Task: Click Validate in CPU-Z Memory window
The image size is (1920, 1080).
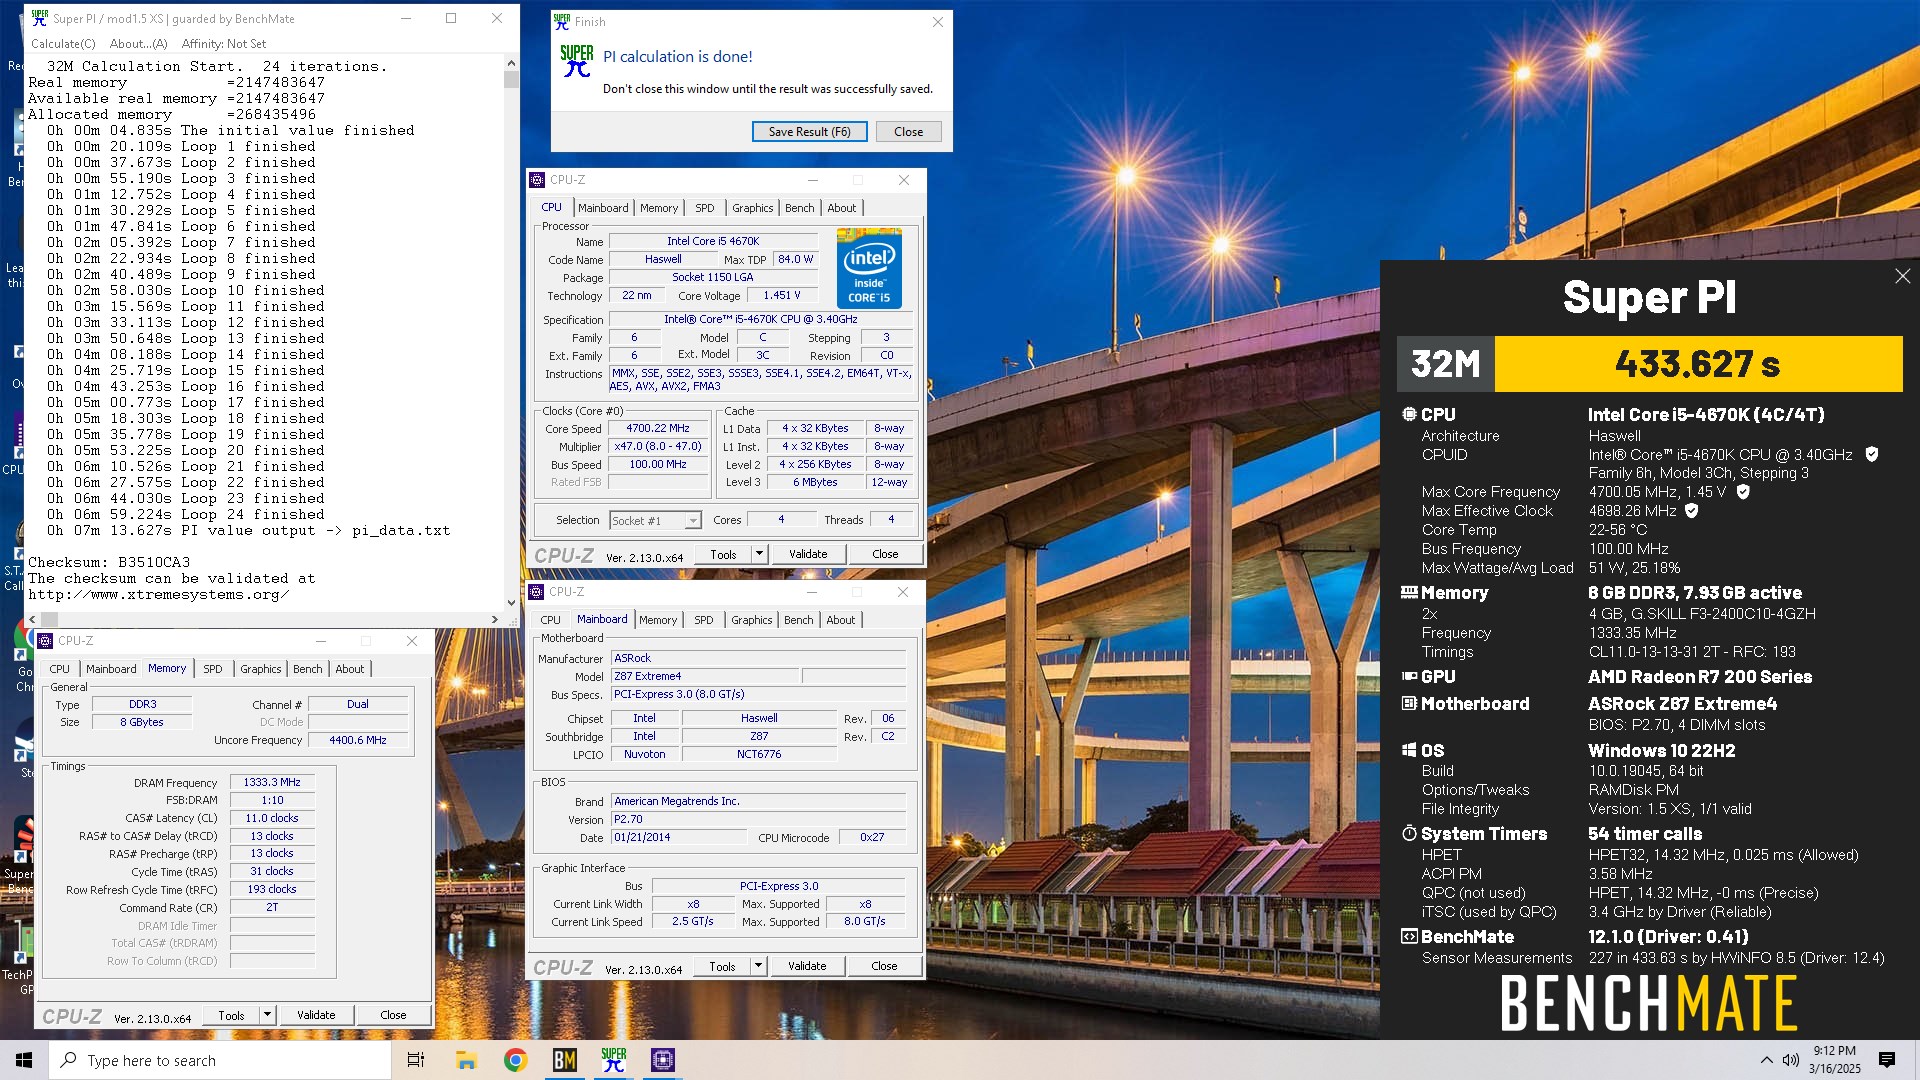Action: 316,1015
